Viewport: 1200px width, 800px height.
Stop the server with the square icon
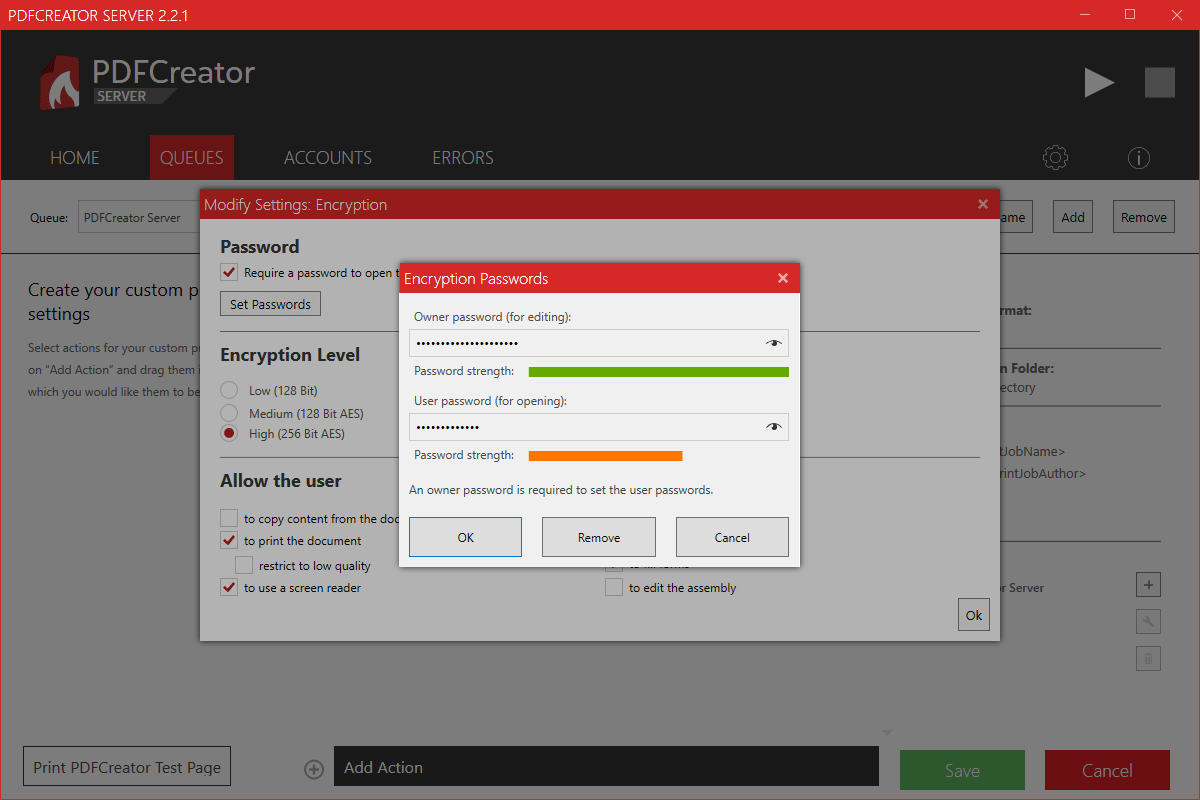click(1160, 83)
